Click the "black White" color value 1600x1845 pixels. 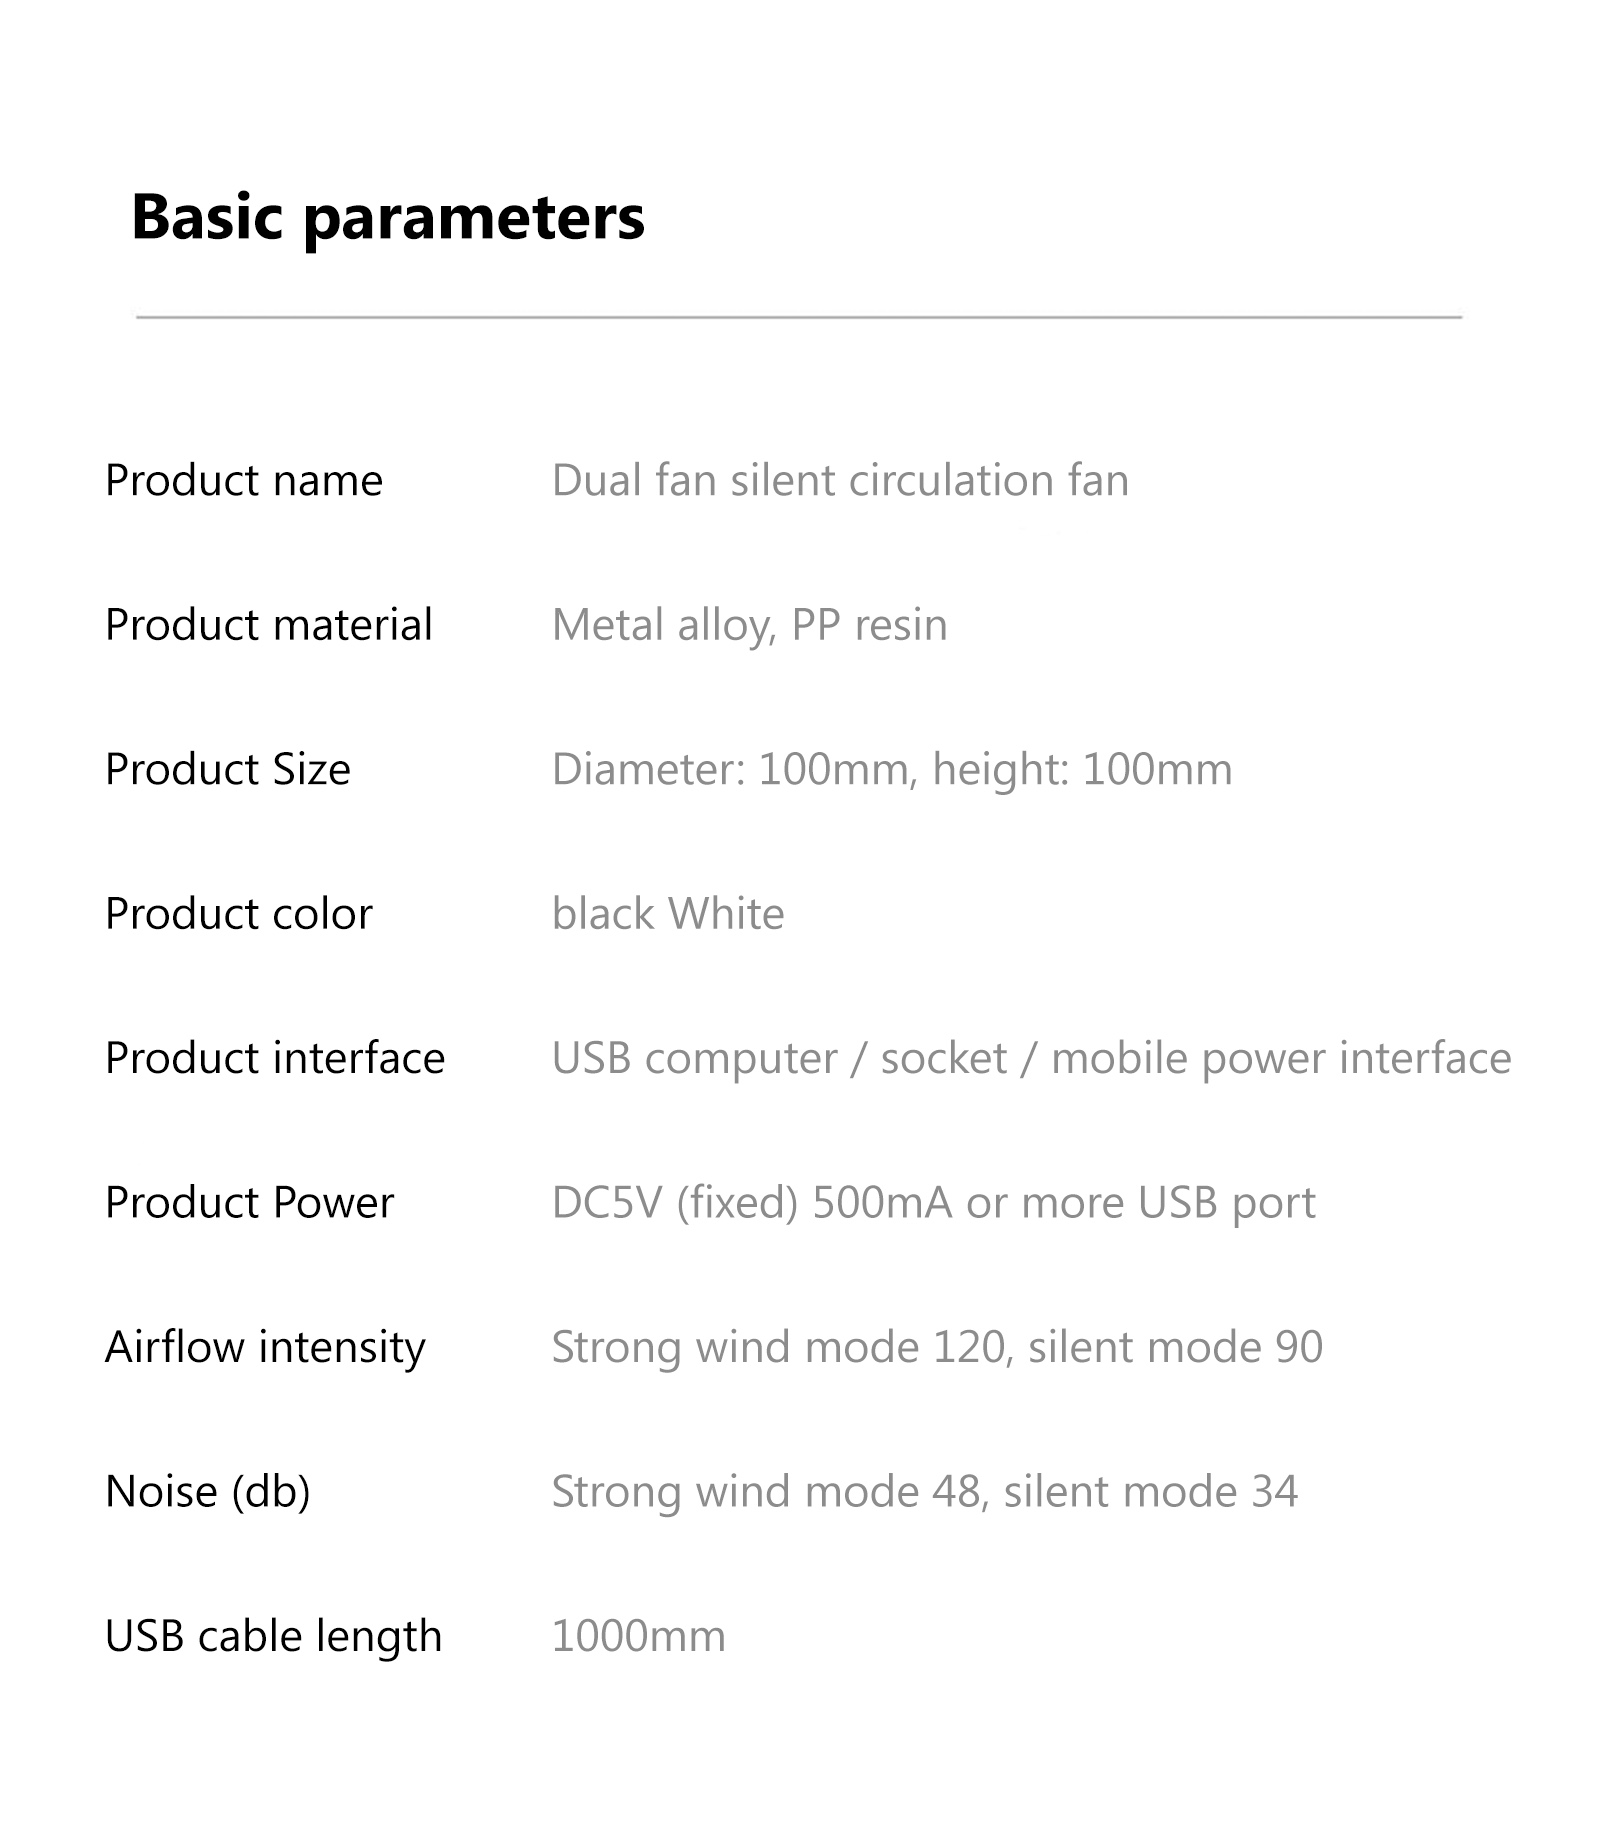pos(668,914)
